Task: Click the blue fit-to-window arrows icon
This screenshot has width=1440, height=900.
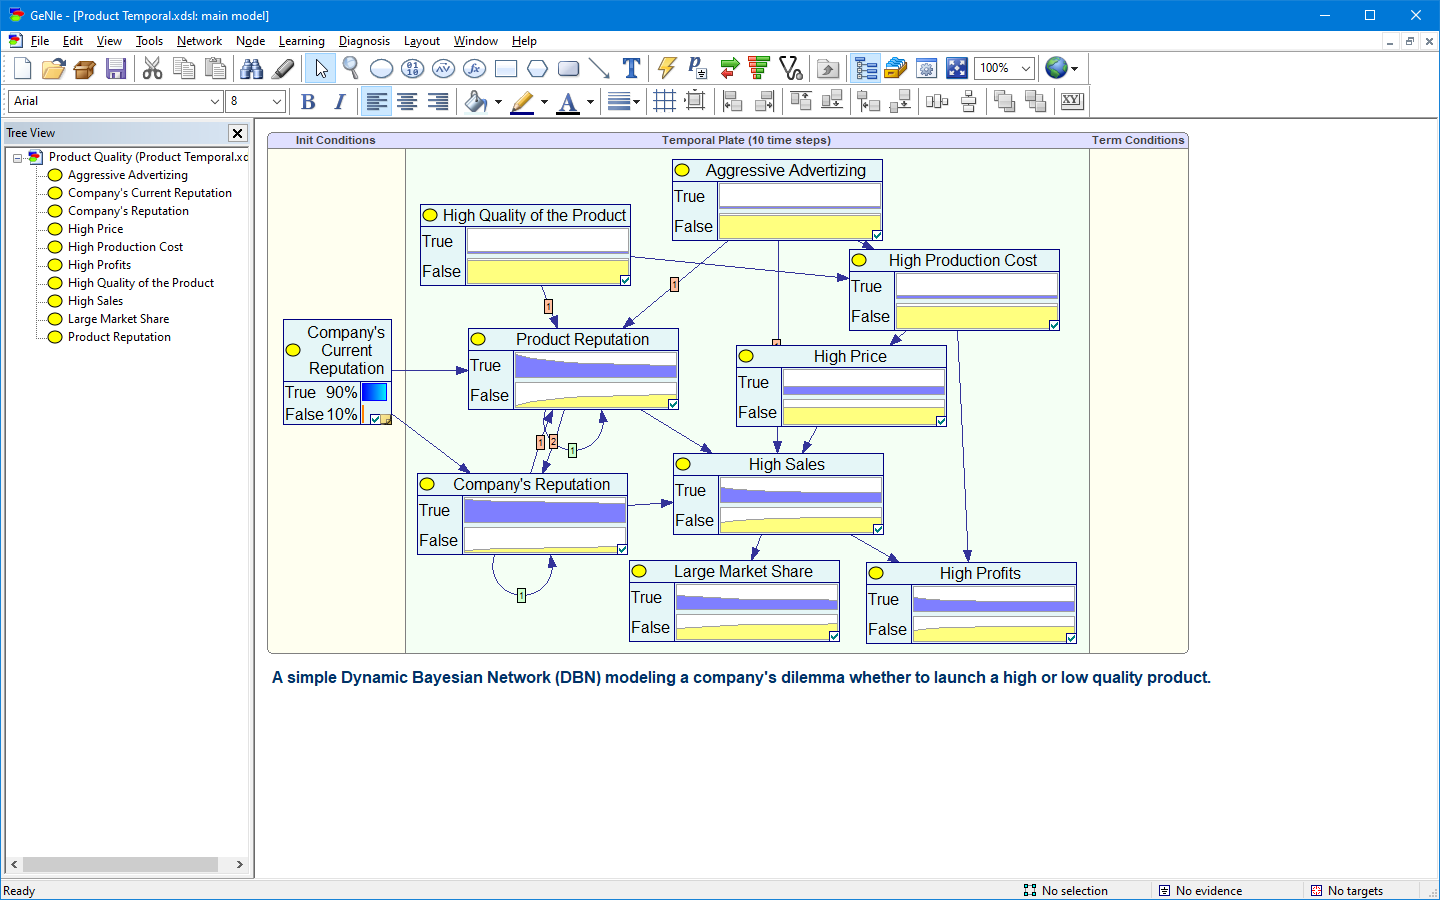Action: coord(957,68)
